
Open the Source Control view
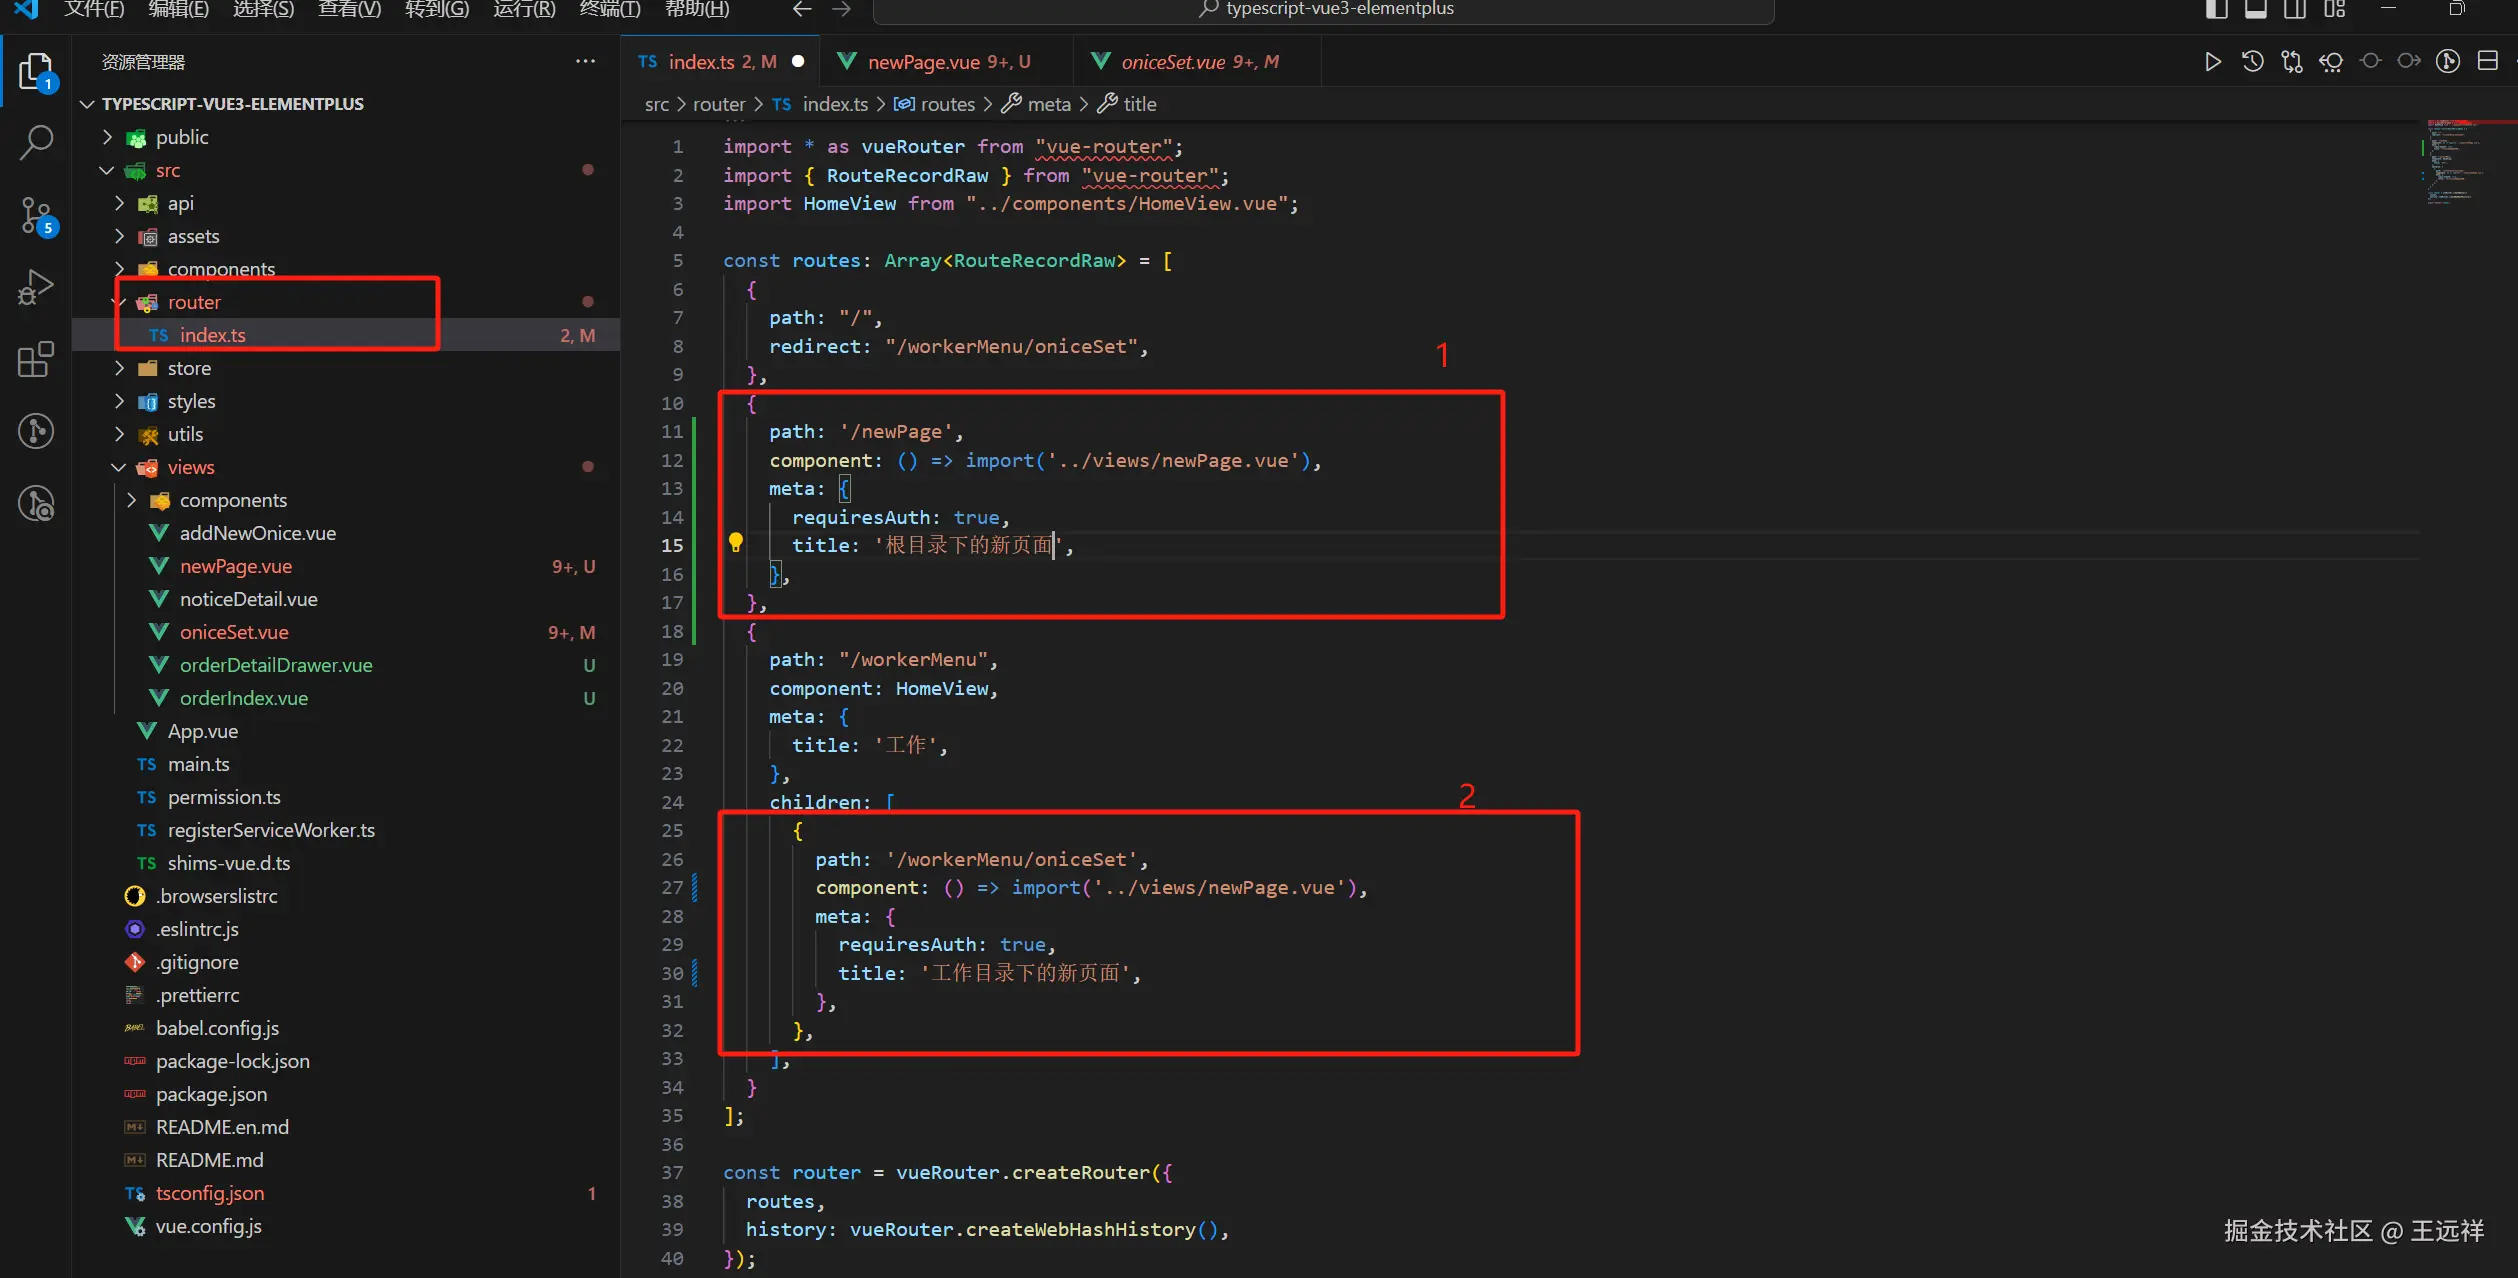[x=36, y=215]
